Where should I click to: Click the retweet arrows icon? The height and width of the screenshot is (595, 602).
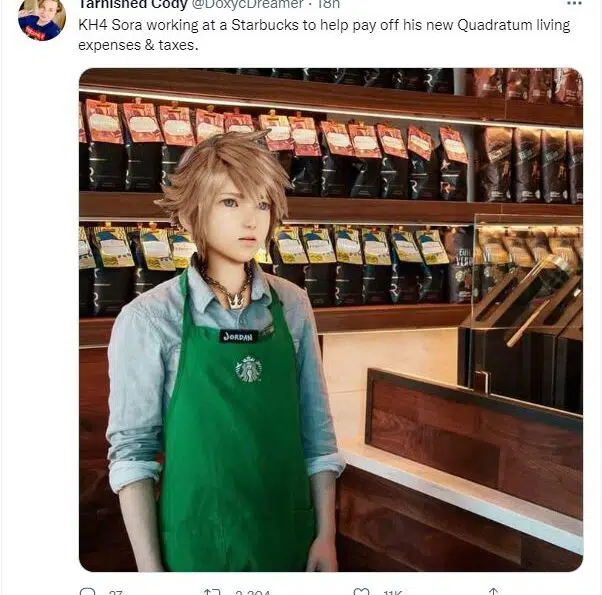[212, 592]
